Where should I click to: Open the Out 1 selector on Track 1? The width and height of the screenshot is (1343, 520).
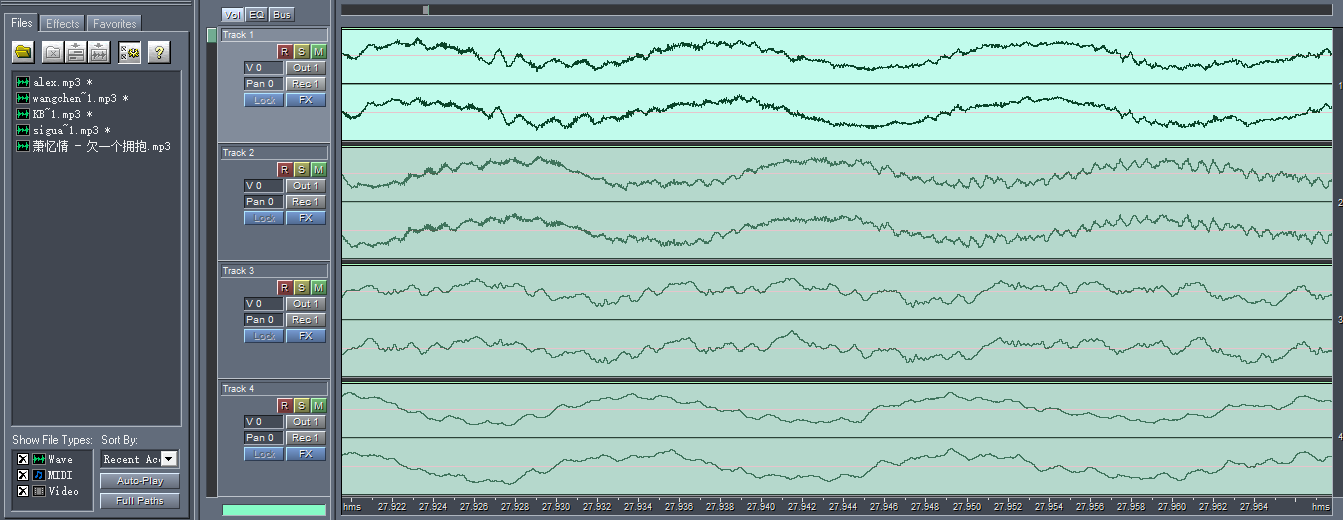point(305,68)
